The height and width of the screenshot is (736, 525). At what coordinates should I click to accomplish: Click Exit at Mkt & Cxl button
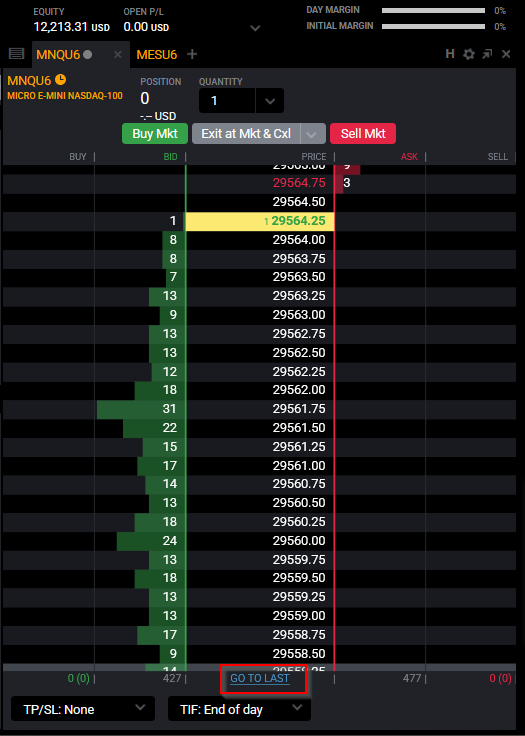pos(246,134)
